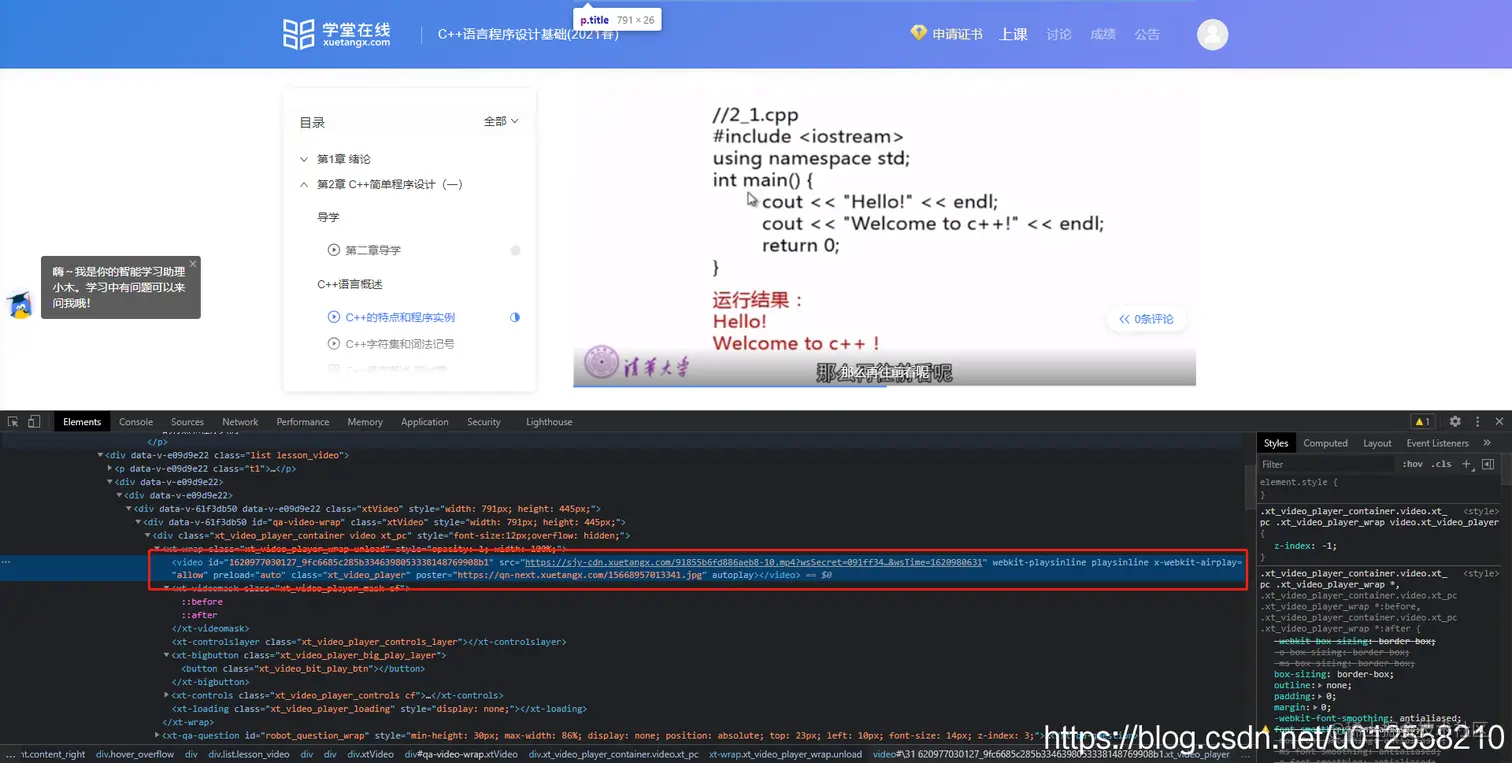
Task: Open the Event Listeners tab
Action: click(1437, 443)
